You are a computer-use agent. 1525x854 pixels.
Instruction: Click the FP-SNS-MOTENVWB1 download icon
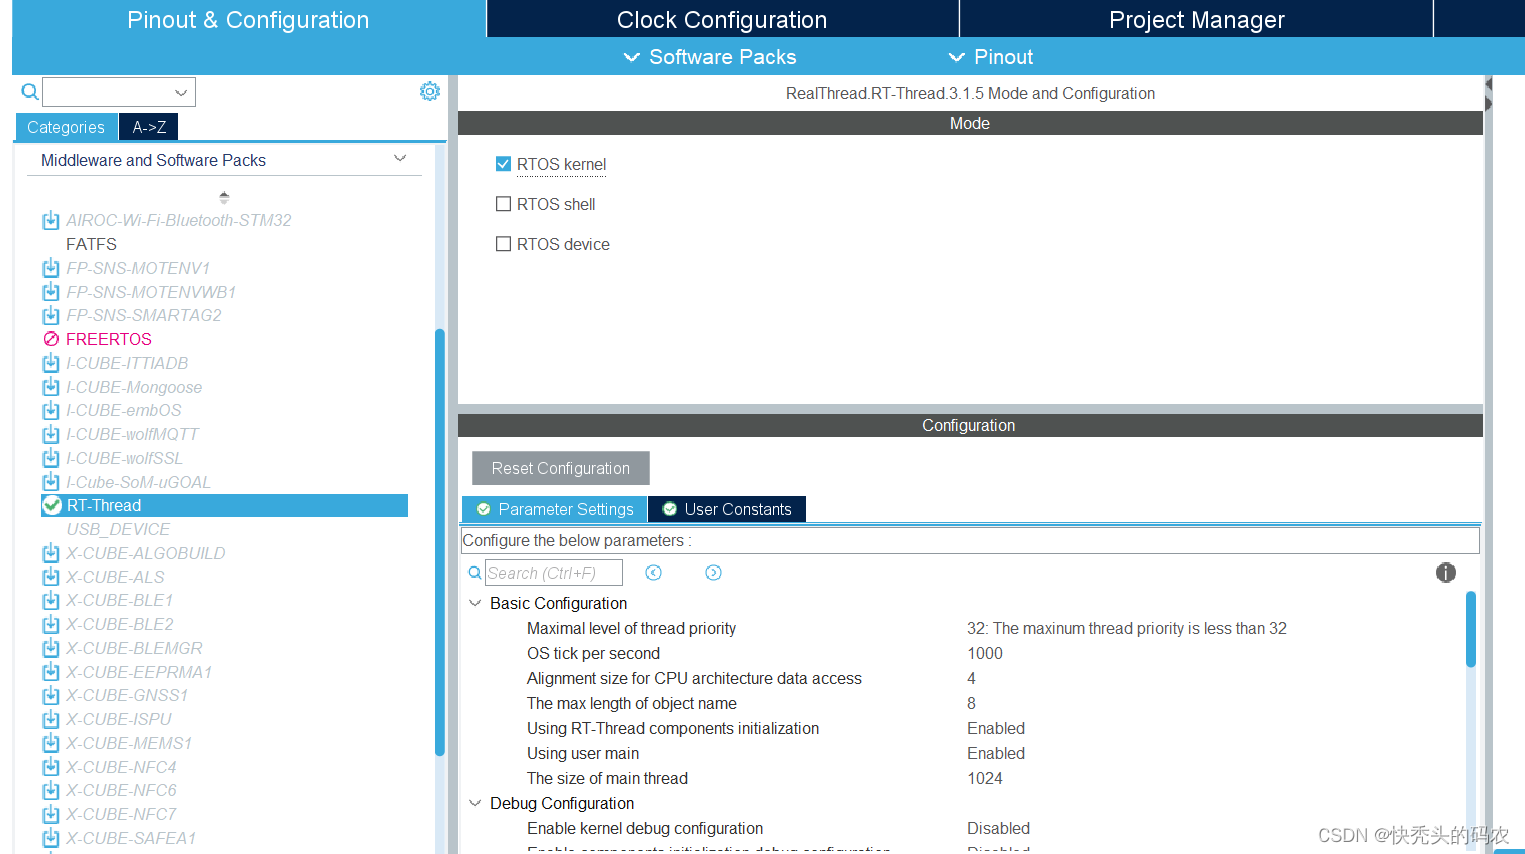tap(51, 292)
